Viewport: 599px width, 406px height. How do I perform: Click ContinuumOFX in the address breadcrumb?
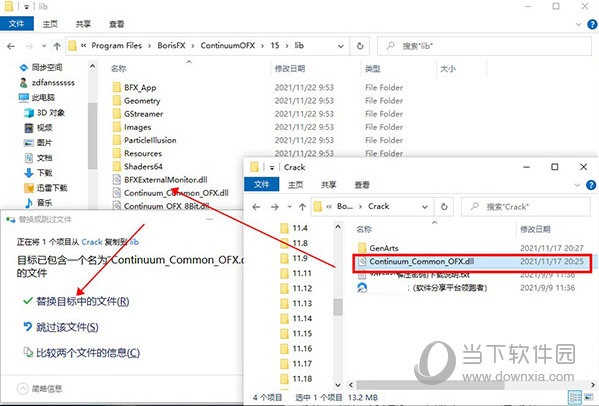[x=228, y=45]
